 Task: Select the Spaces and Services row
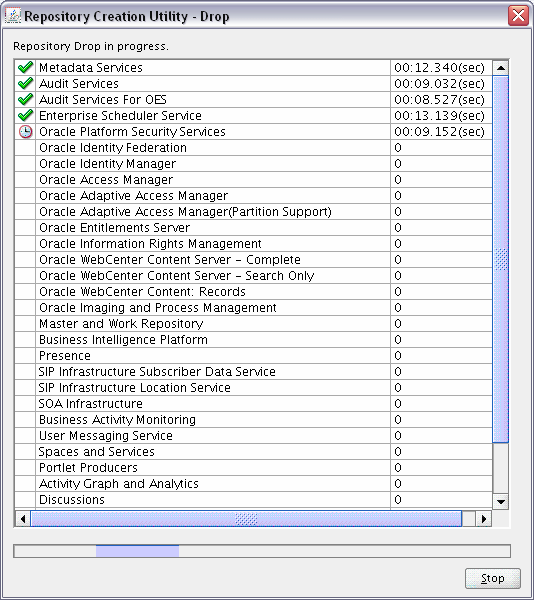pyautogui.click(x=253, y=452)
